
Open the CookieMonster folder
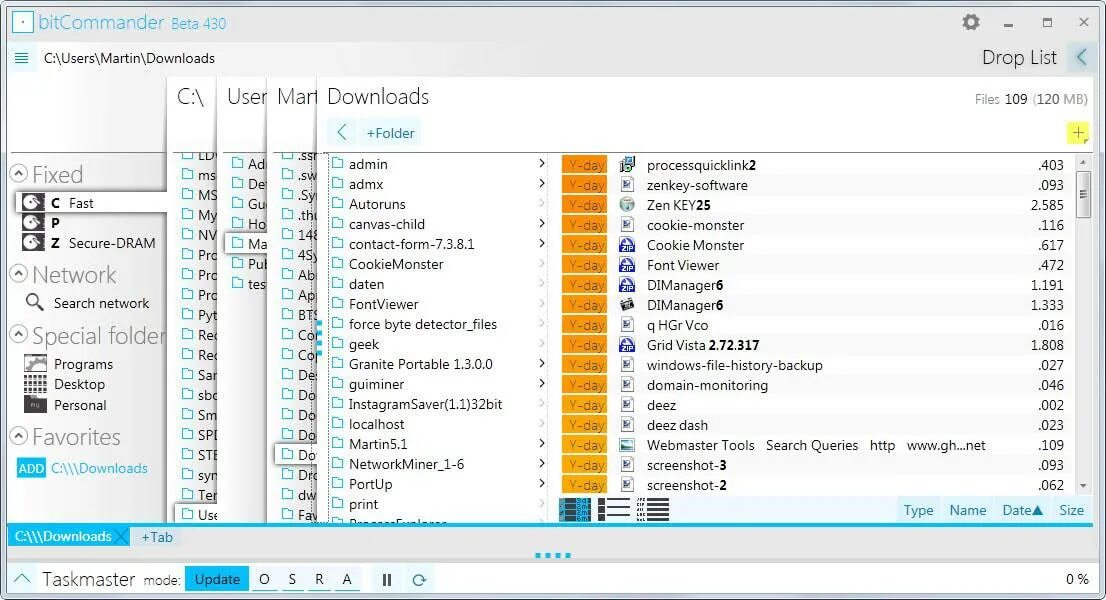[396, 264]
